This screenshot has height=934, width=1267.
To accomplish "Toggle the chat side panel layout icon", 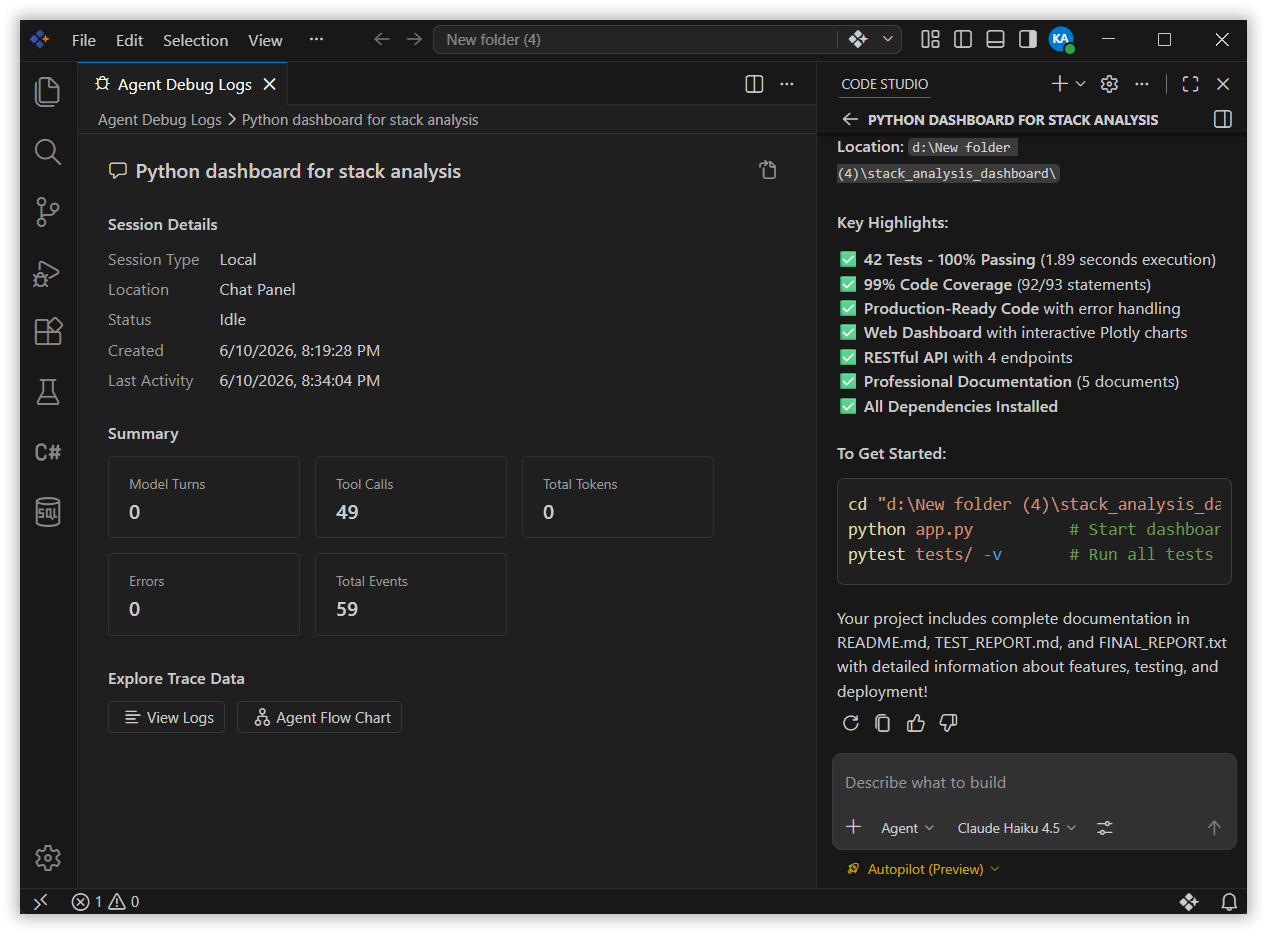I will [1222, 119].
